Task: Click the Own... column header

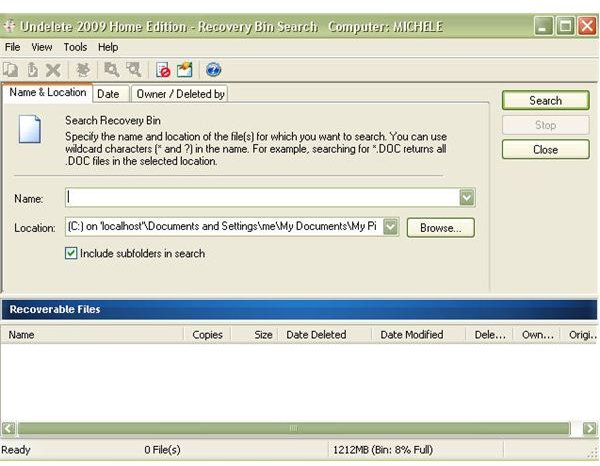Action: tap(536, 335)
